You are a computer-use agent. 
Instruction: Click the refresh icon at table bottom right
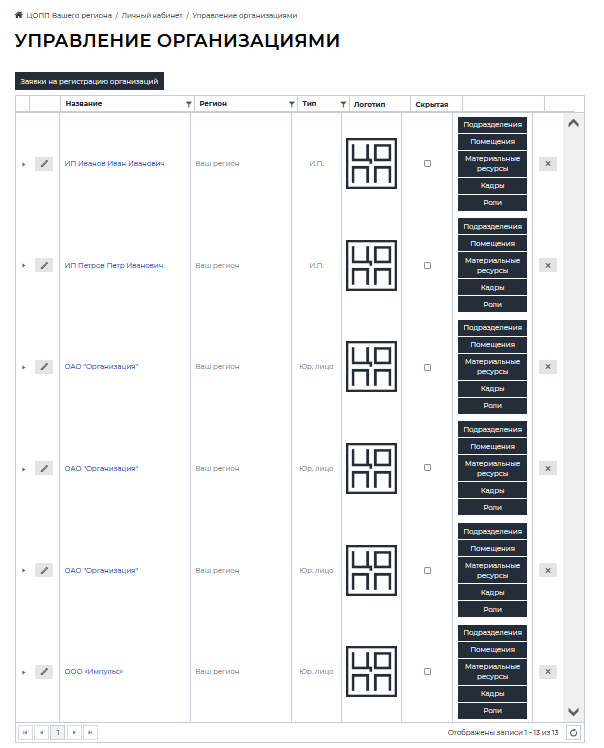click(x=573, y=732)
